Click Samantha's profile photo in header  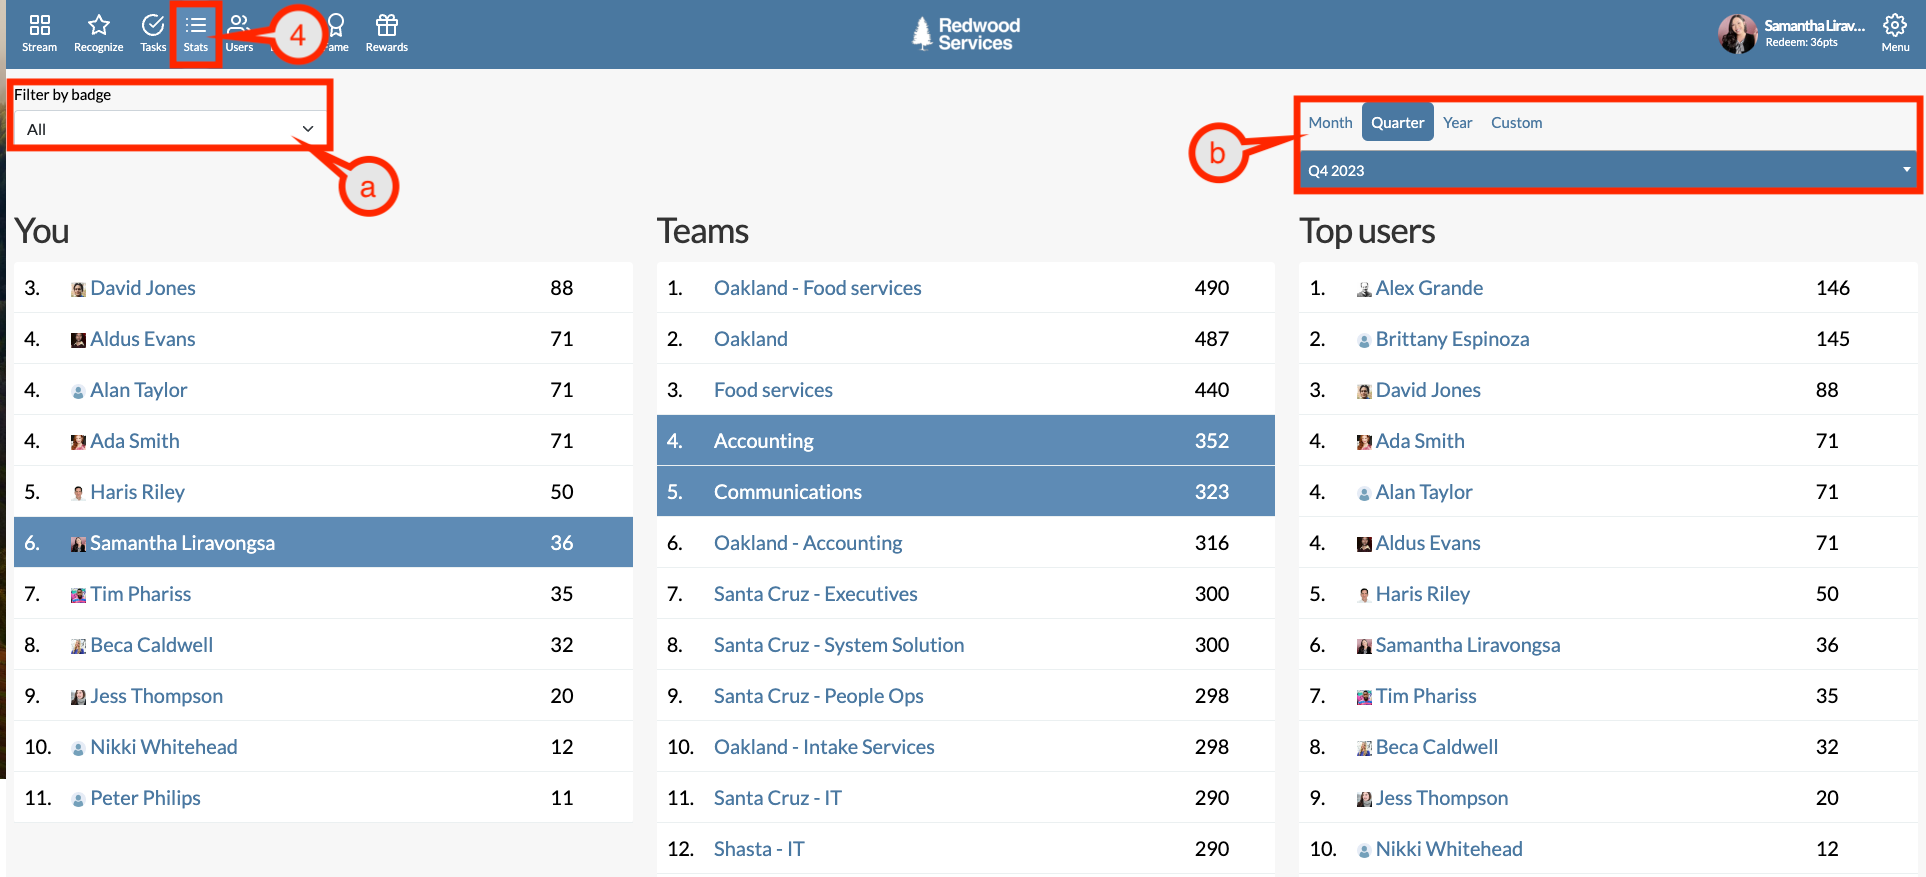tap(1737, 34)
